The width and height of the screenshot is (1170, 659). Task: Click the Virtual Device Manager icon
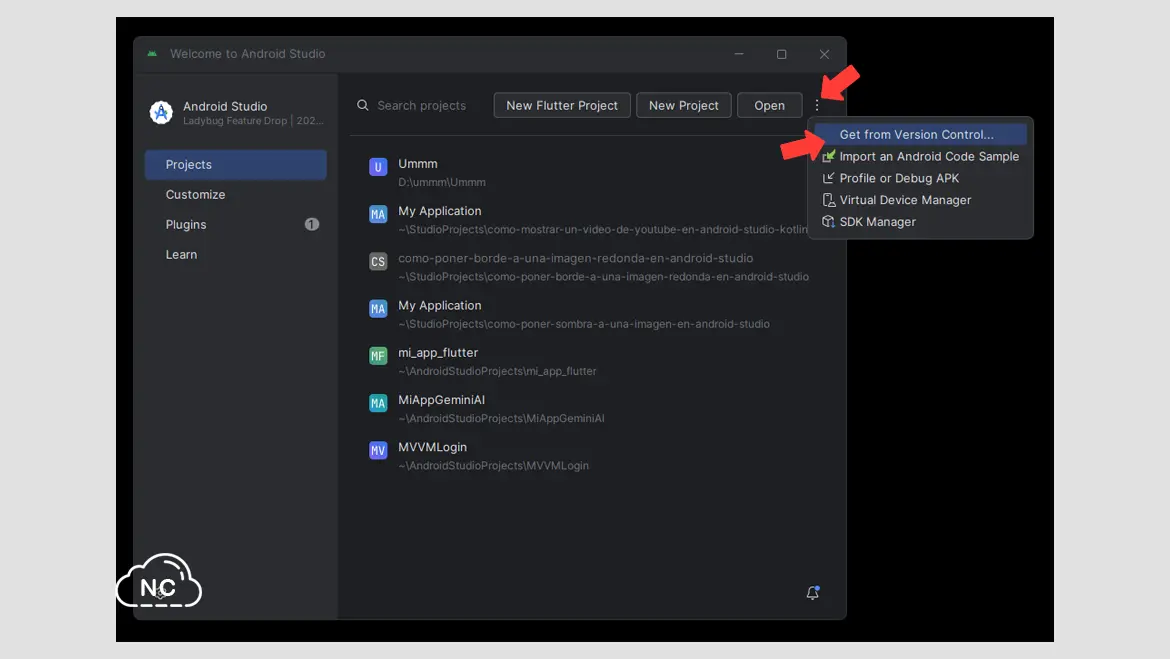pyautogui.click(x=828, y=200)
